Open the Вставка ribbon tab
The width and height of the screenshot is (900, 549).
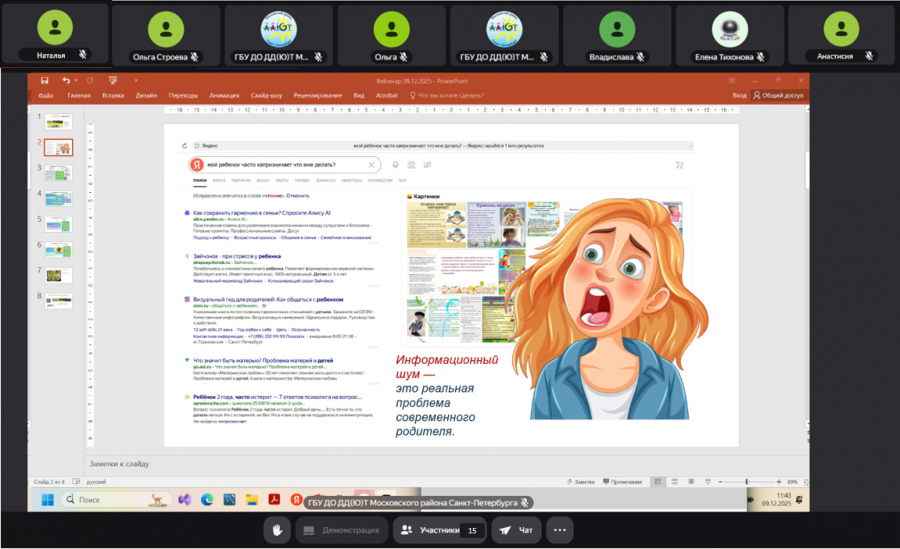[112, 95]
